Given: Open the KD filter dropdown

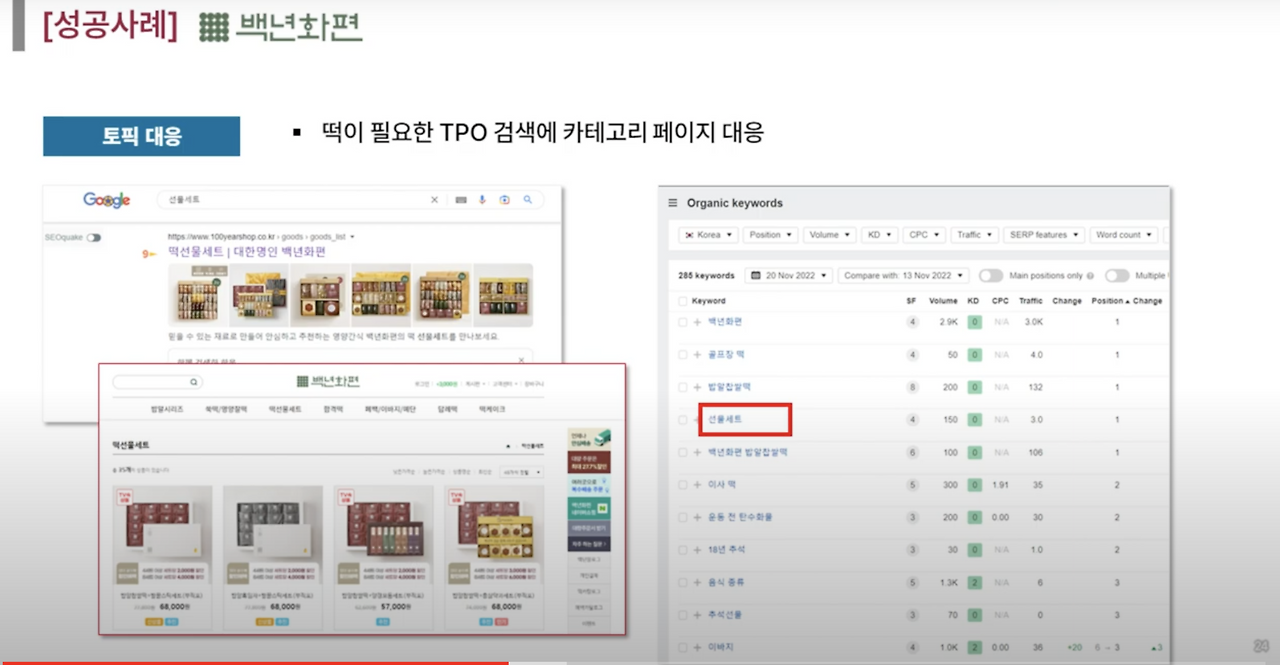Looking at the screenshot, I should coord(879,235).
